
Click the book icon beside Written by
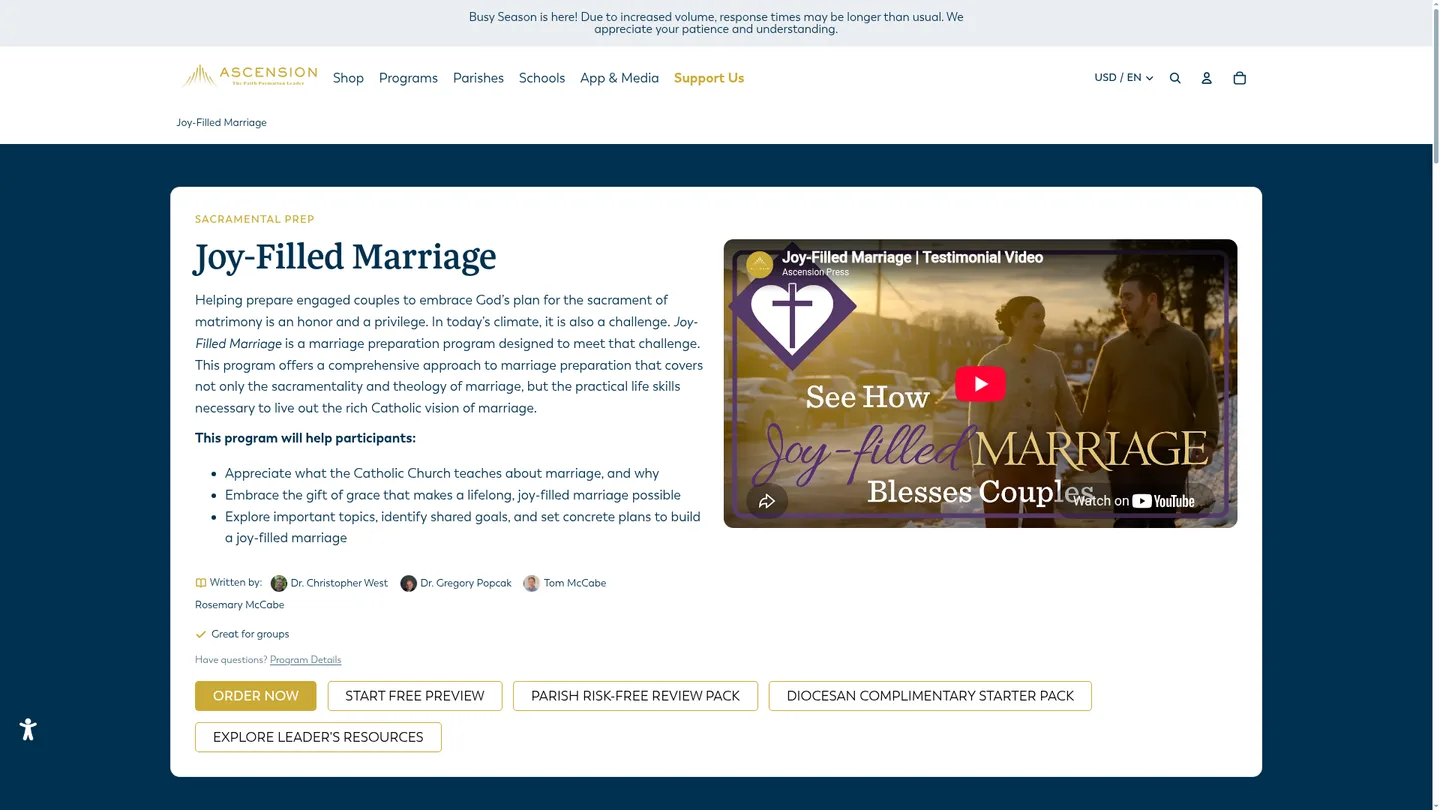[x=201, y=583]
